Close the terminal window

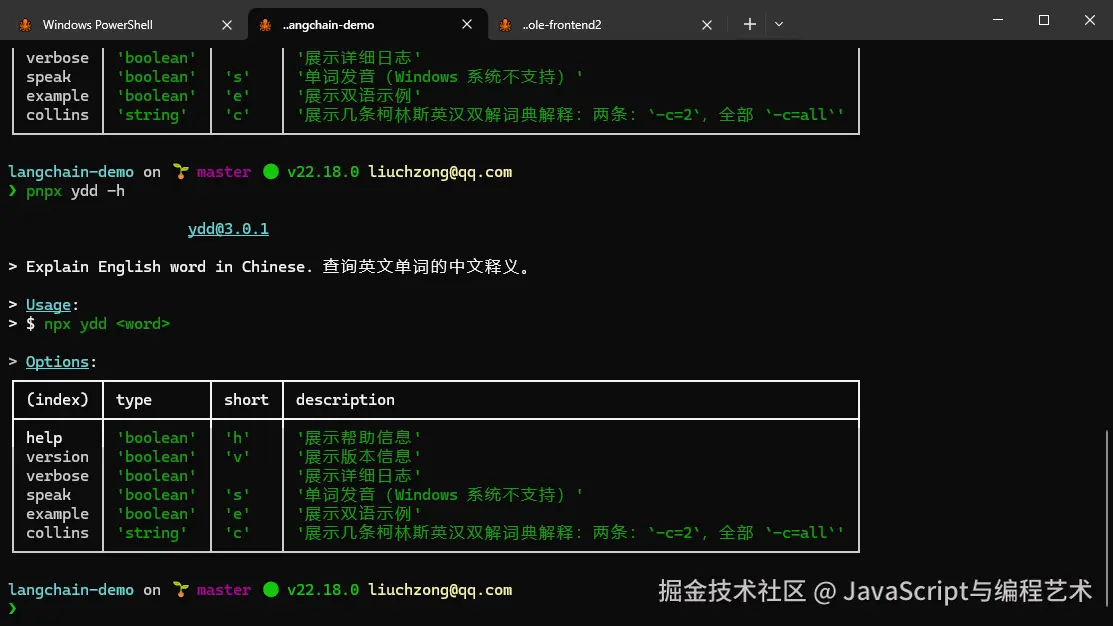[1090, 20]
